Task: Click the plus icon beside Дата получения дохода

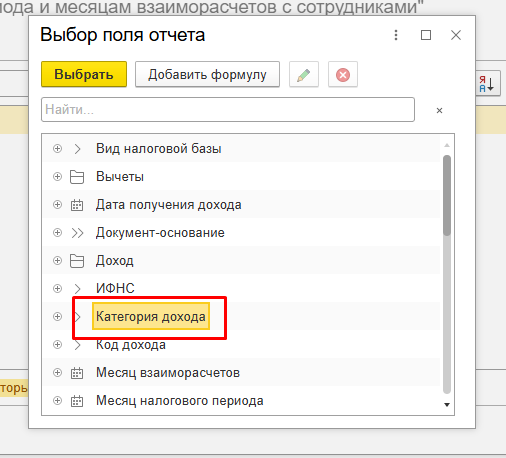Action: (57, 204)
